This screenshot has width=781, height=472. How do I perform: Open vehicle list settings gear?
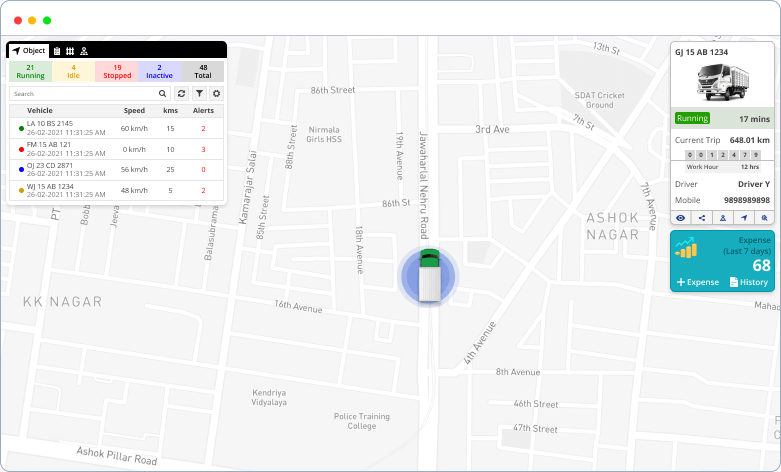216,94
